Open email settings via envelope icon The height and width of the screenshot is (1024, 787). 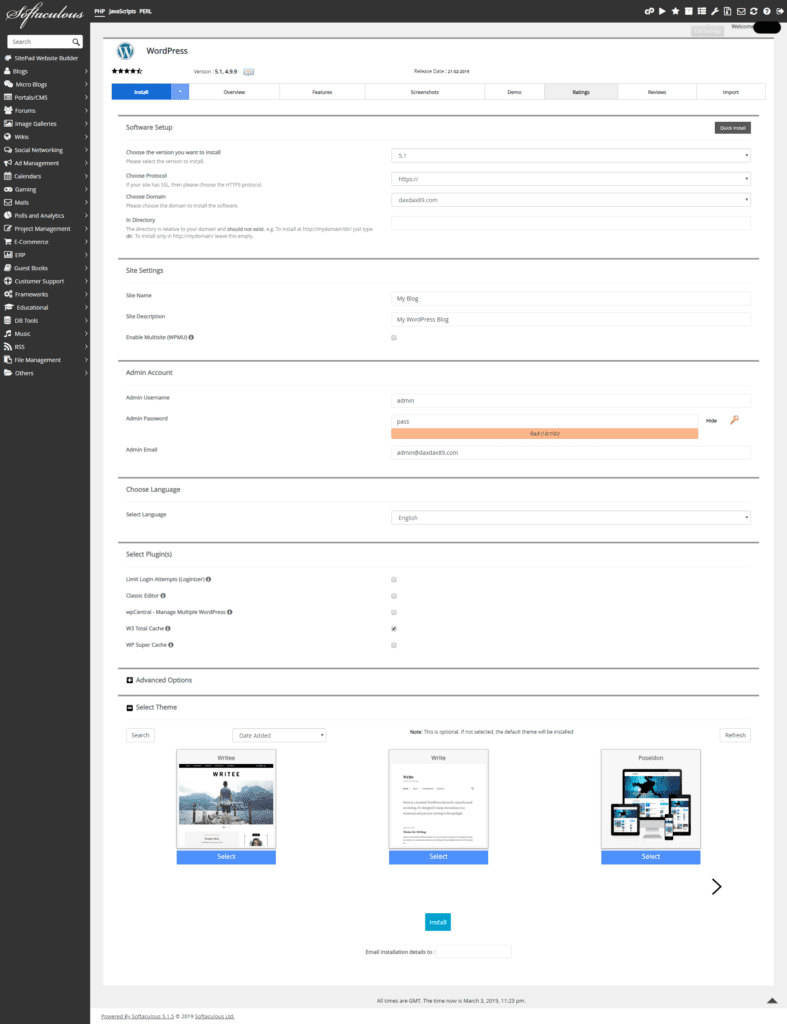741,11
